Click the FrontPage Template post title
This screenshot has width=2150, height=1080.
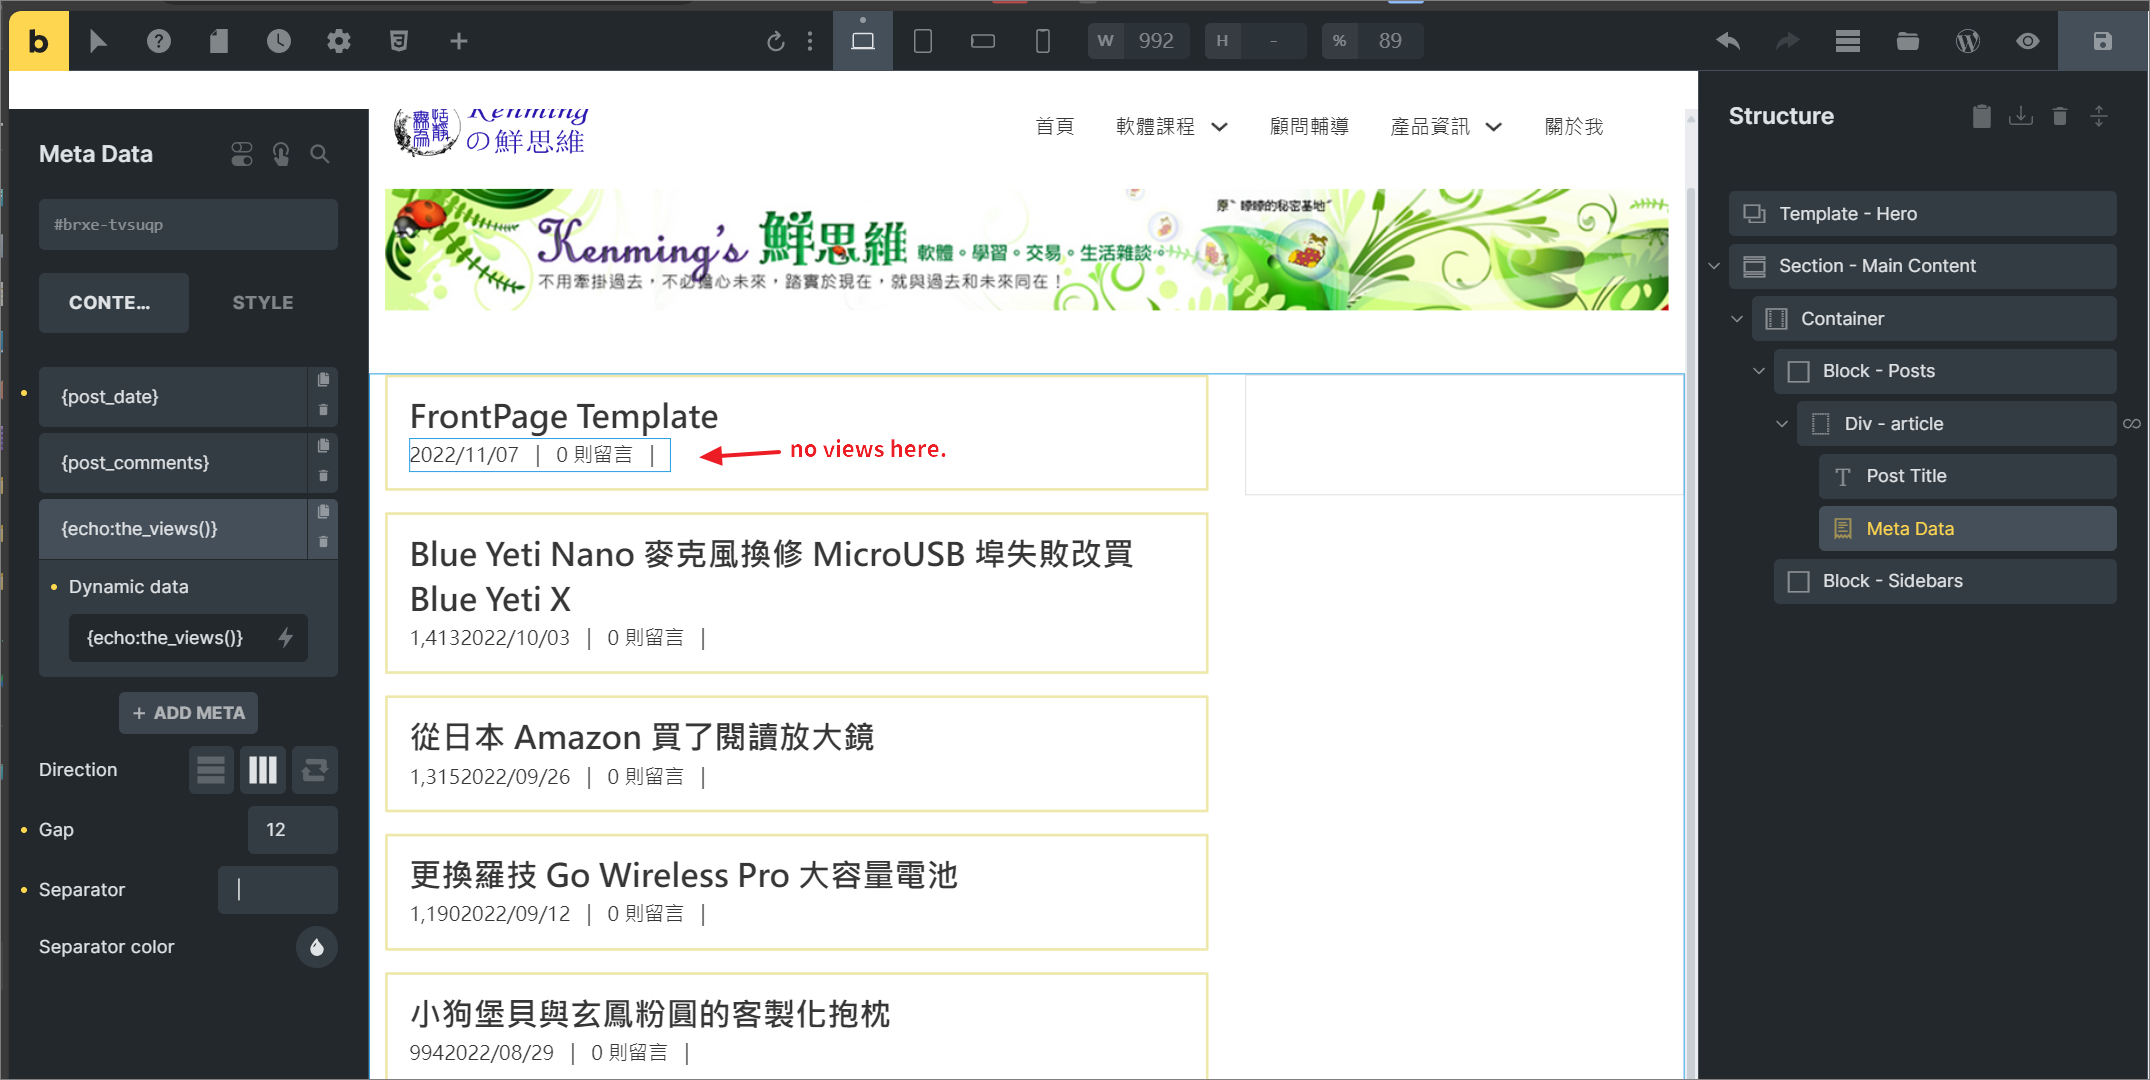564,417
